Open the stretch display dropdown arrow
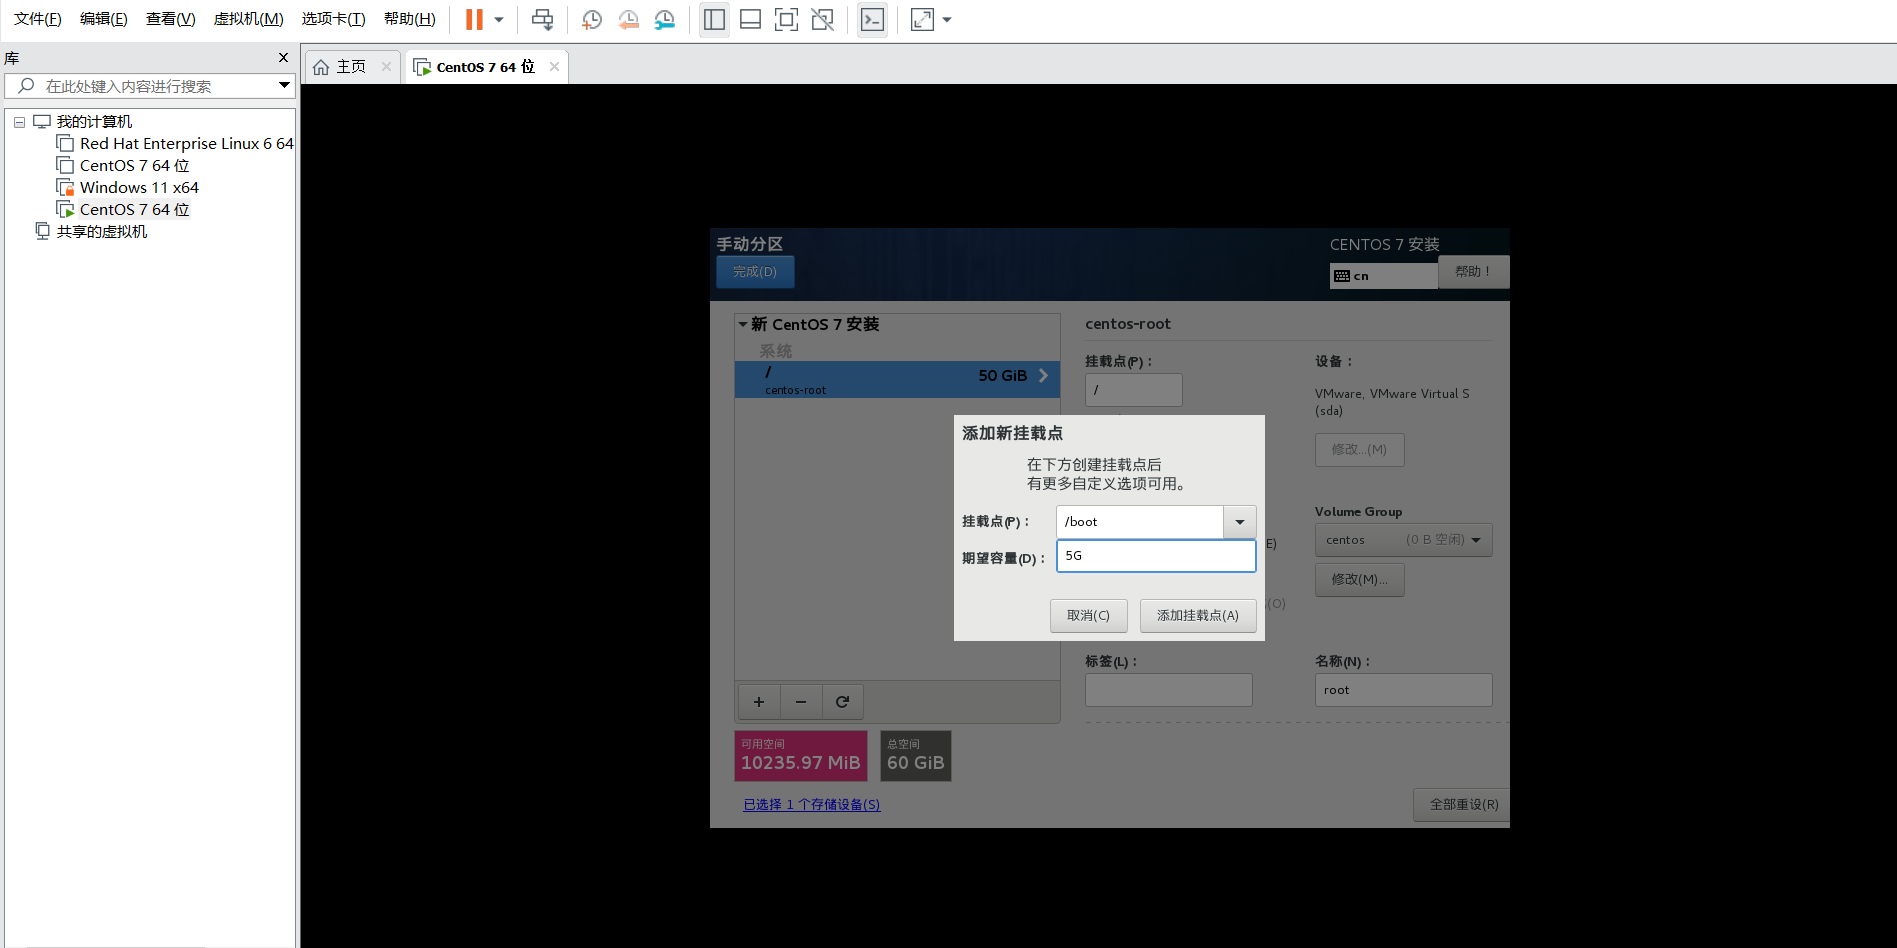1897x948 pixels. pos(947,19)
